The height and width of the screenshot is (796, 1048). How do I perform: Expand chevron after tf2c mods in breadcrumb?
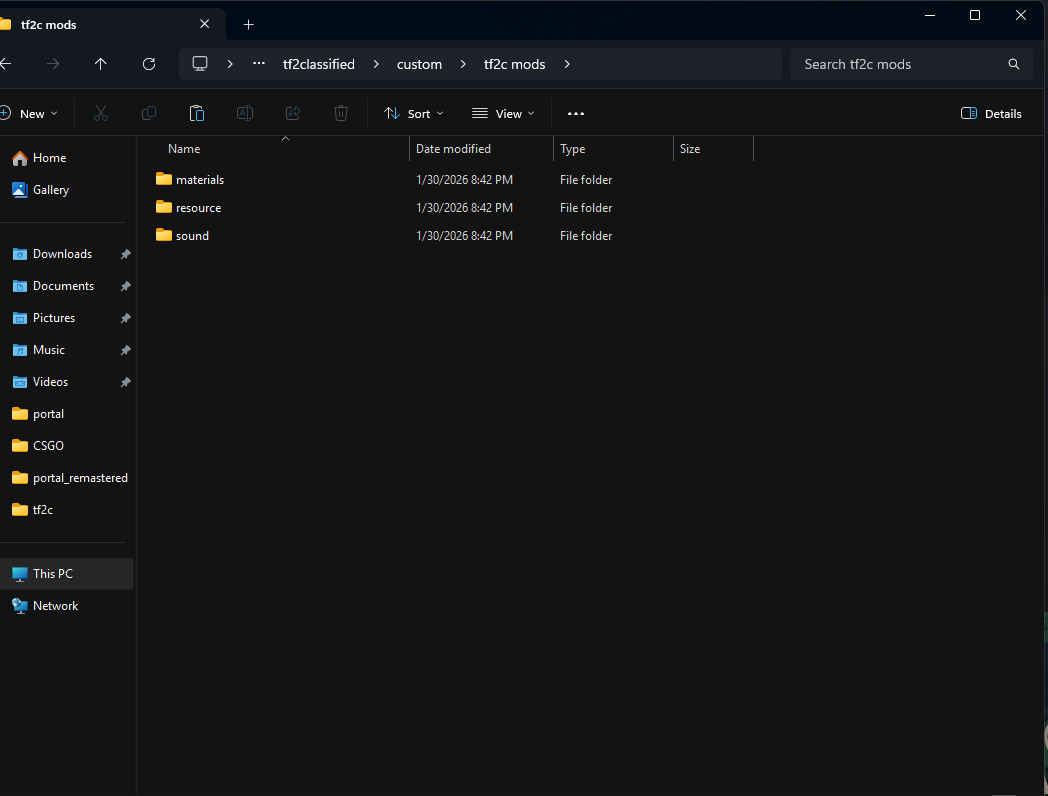click(x=567, y=64)
